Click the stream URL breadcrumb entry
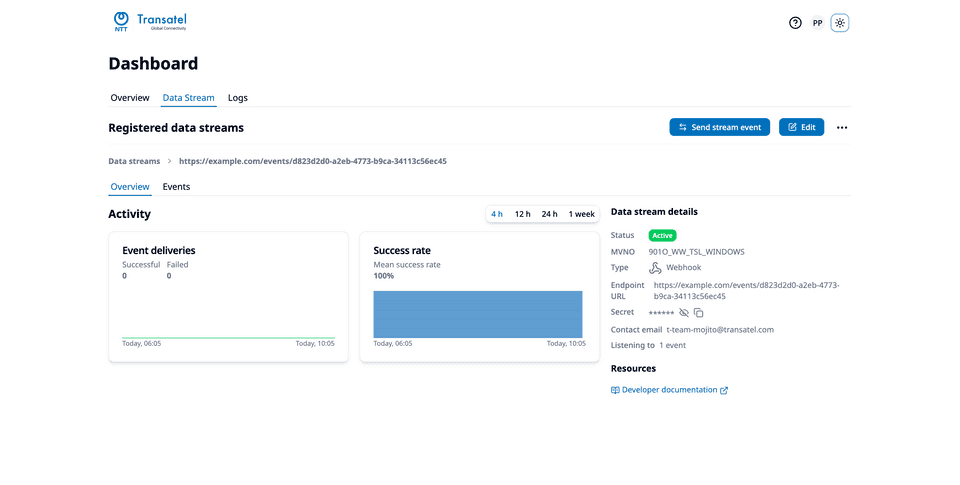 pyautogui.click(x=313, y=162)
